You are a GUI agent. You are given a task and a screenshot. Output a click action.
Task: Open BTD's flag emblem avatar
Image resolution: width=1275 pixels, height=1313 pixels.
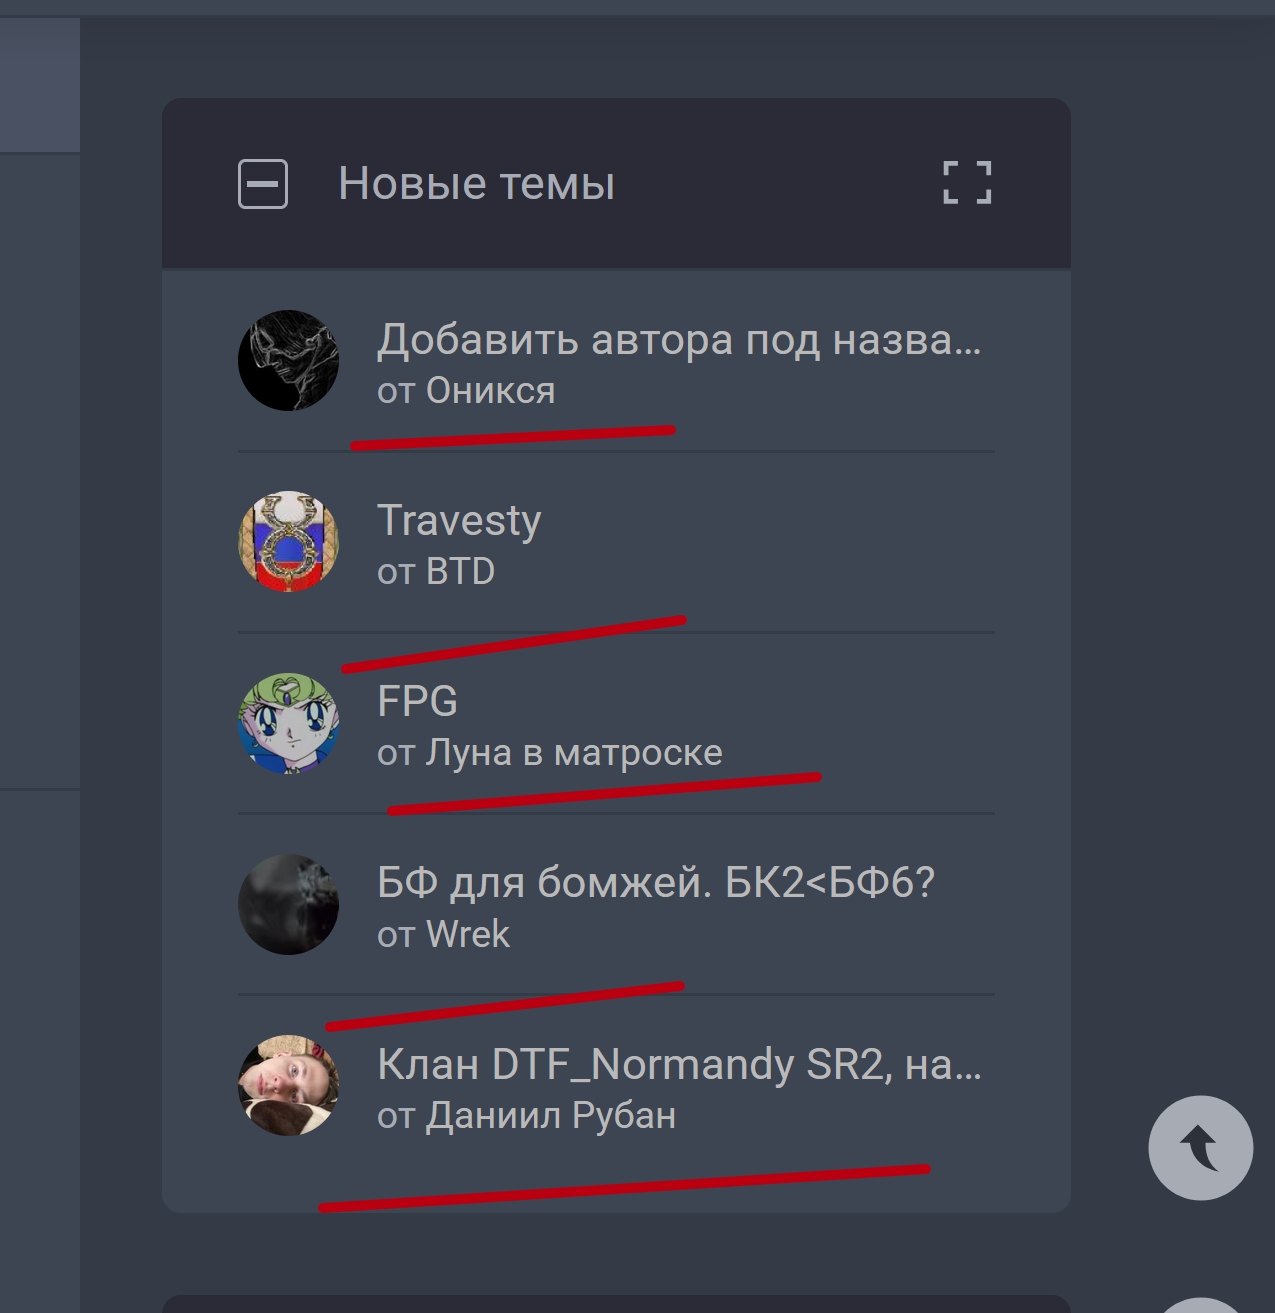pyautogui.click(x=288, y=541)
